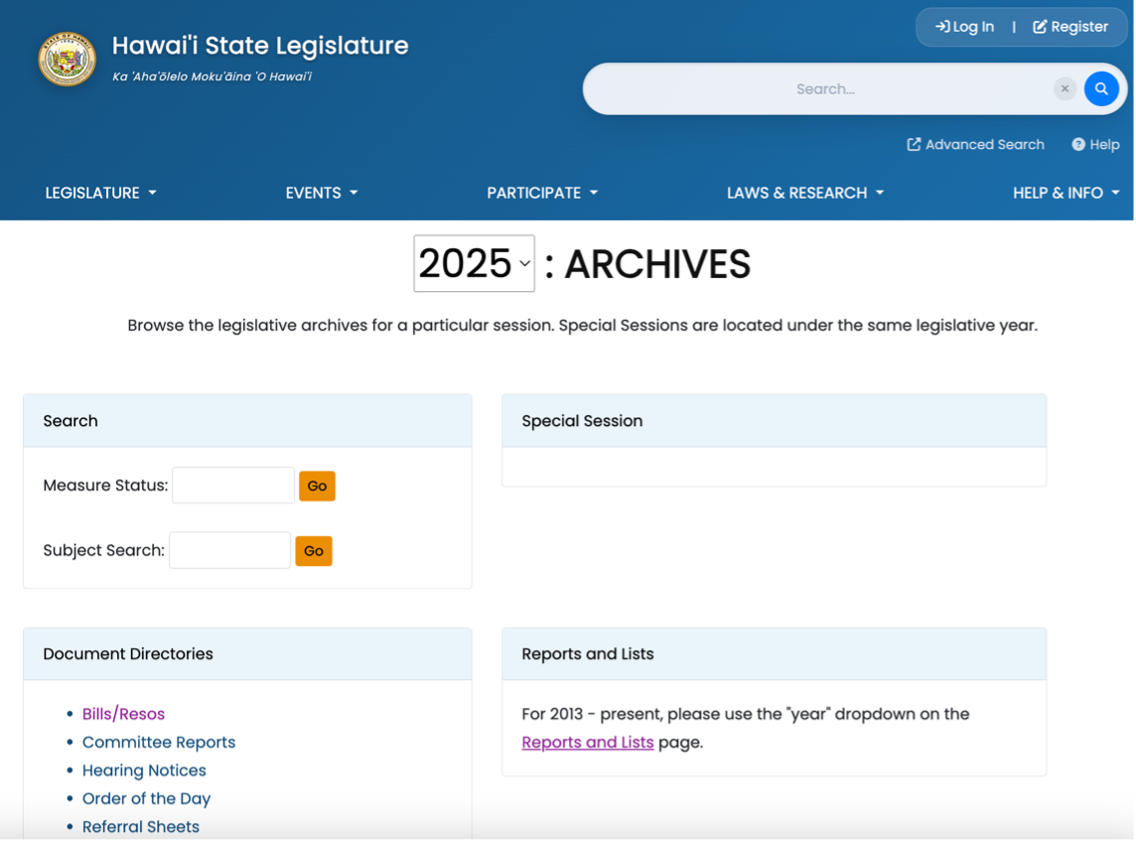The image size is (1136, 843).
Task: Open the Bills/Resos directory
Action: coord(123,714)
